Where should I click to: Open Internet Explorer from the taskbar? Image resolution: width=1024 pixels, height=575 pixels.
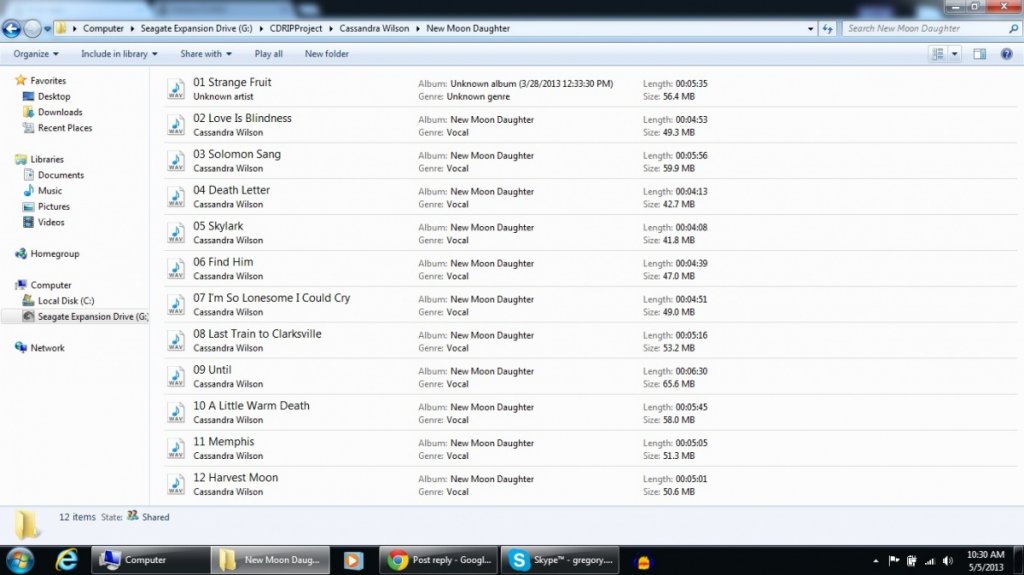click(67, 560)
